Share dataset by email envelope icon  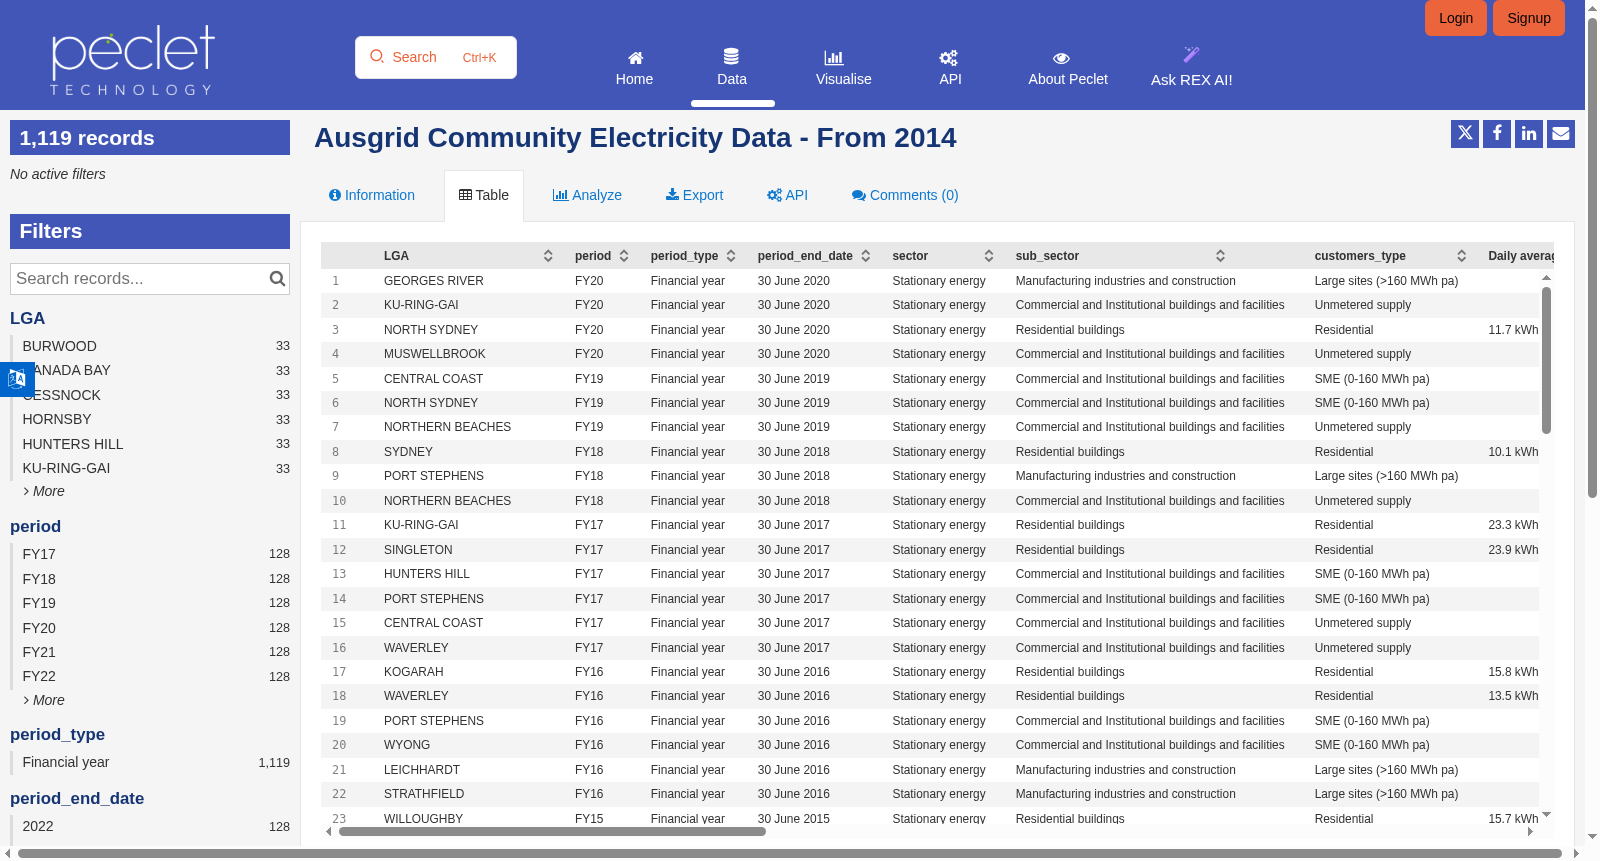point(1561,133)
